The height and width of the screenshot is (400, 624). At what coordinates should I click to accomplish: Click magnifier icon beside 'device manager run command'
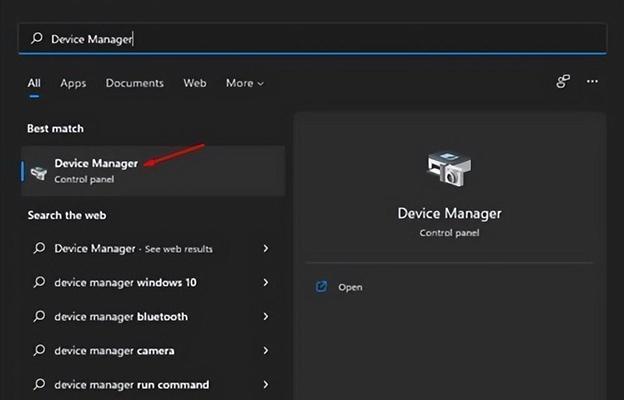pyautogui.click(x=39, y=384)
